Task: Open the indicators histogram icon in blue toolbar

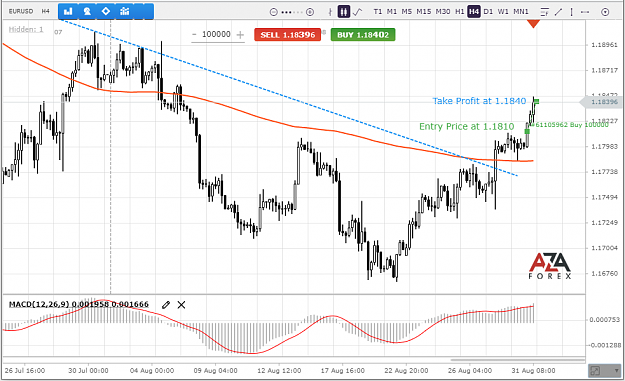Action: pos(124,12)
